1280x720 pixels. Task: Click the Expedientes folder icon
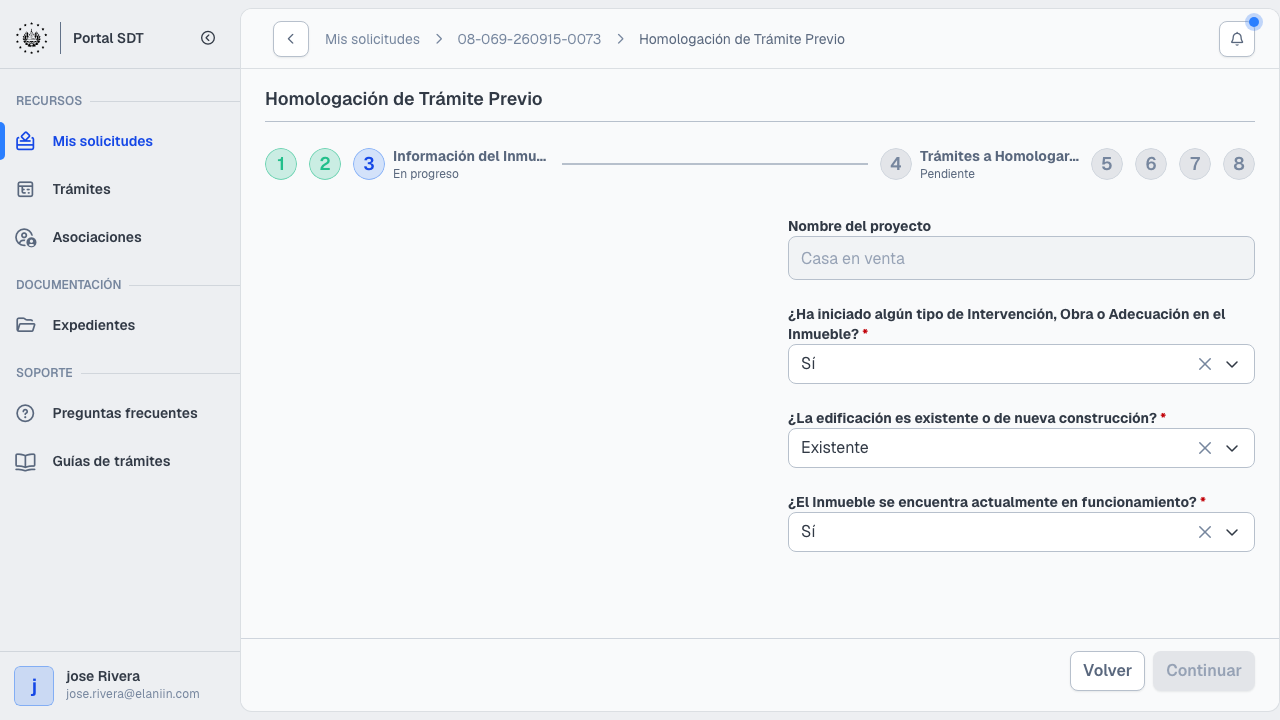point(26,325)
